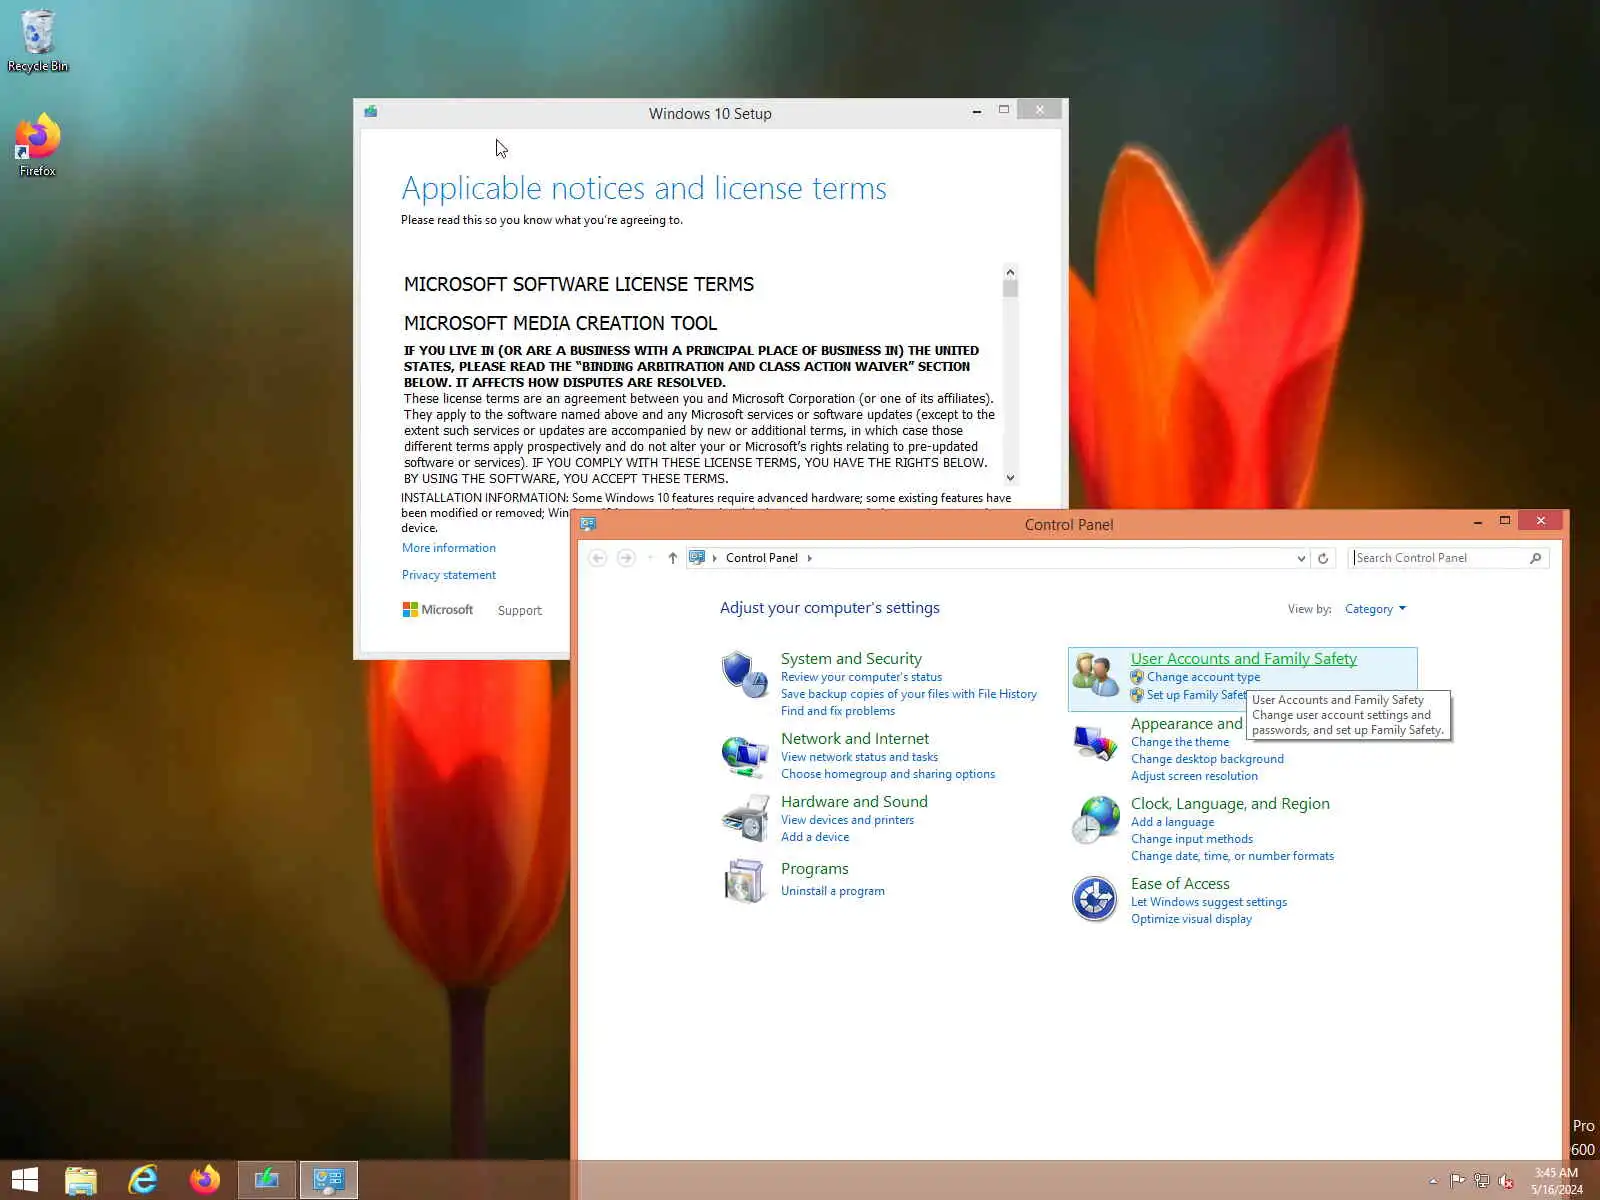Image resolution: width=1600 pixels, height=1200 pixels.
Task: Open the volume icon in system tray
Action: coord(1506,1181)
